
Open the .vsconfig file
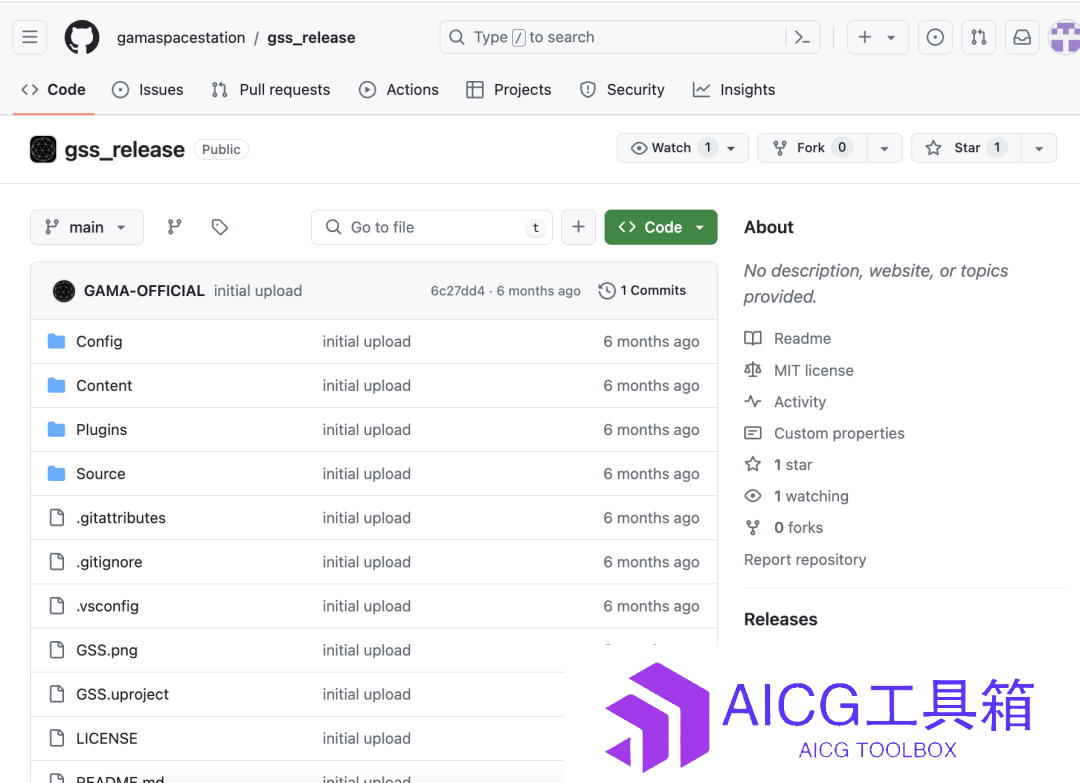[107, 606]
